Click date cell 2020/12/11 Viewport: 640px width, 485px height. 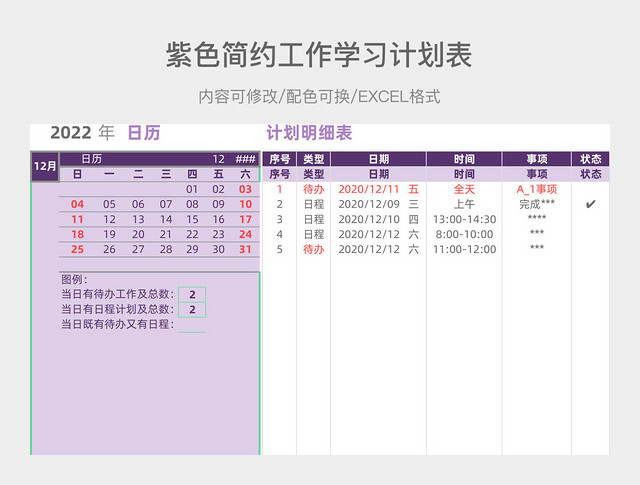click(369, 189)
